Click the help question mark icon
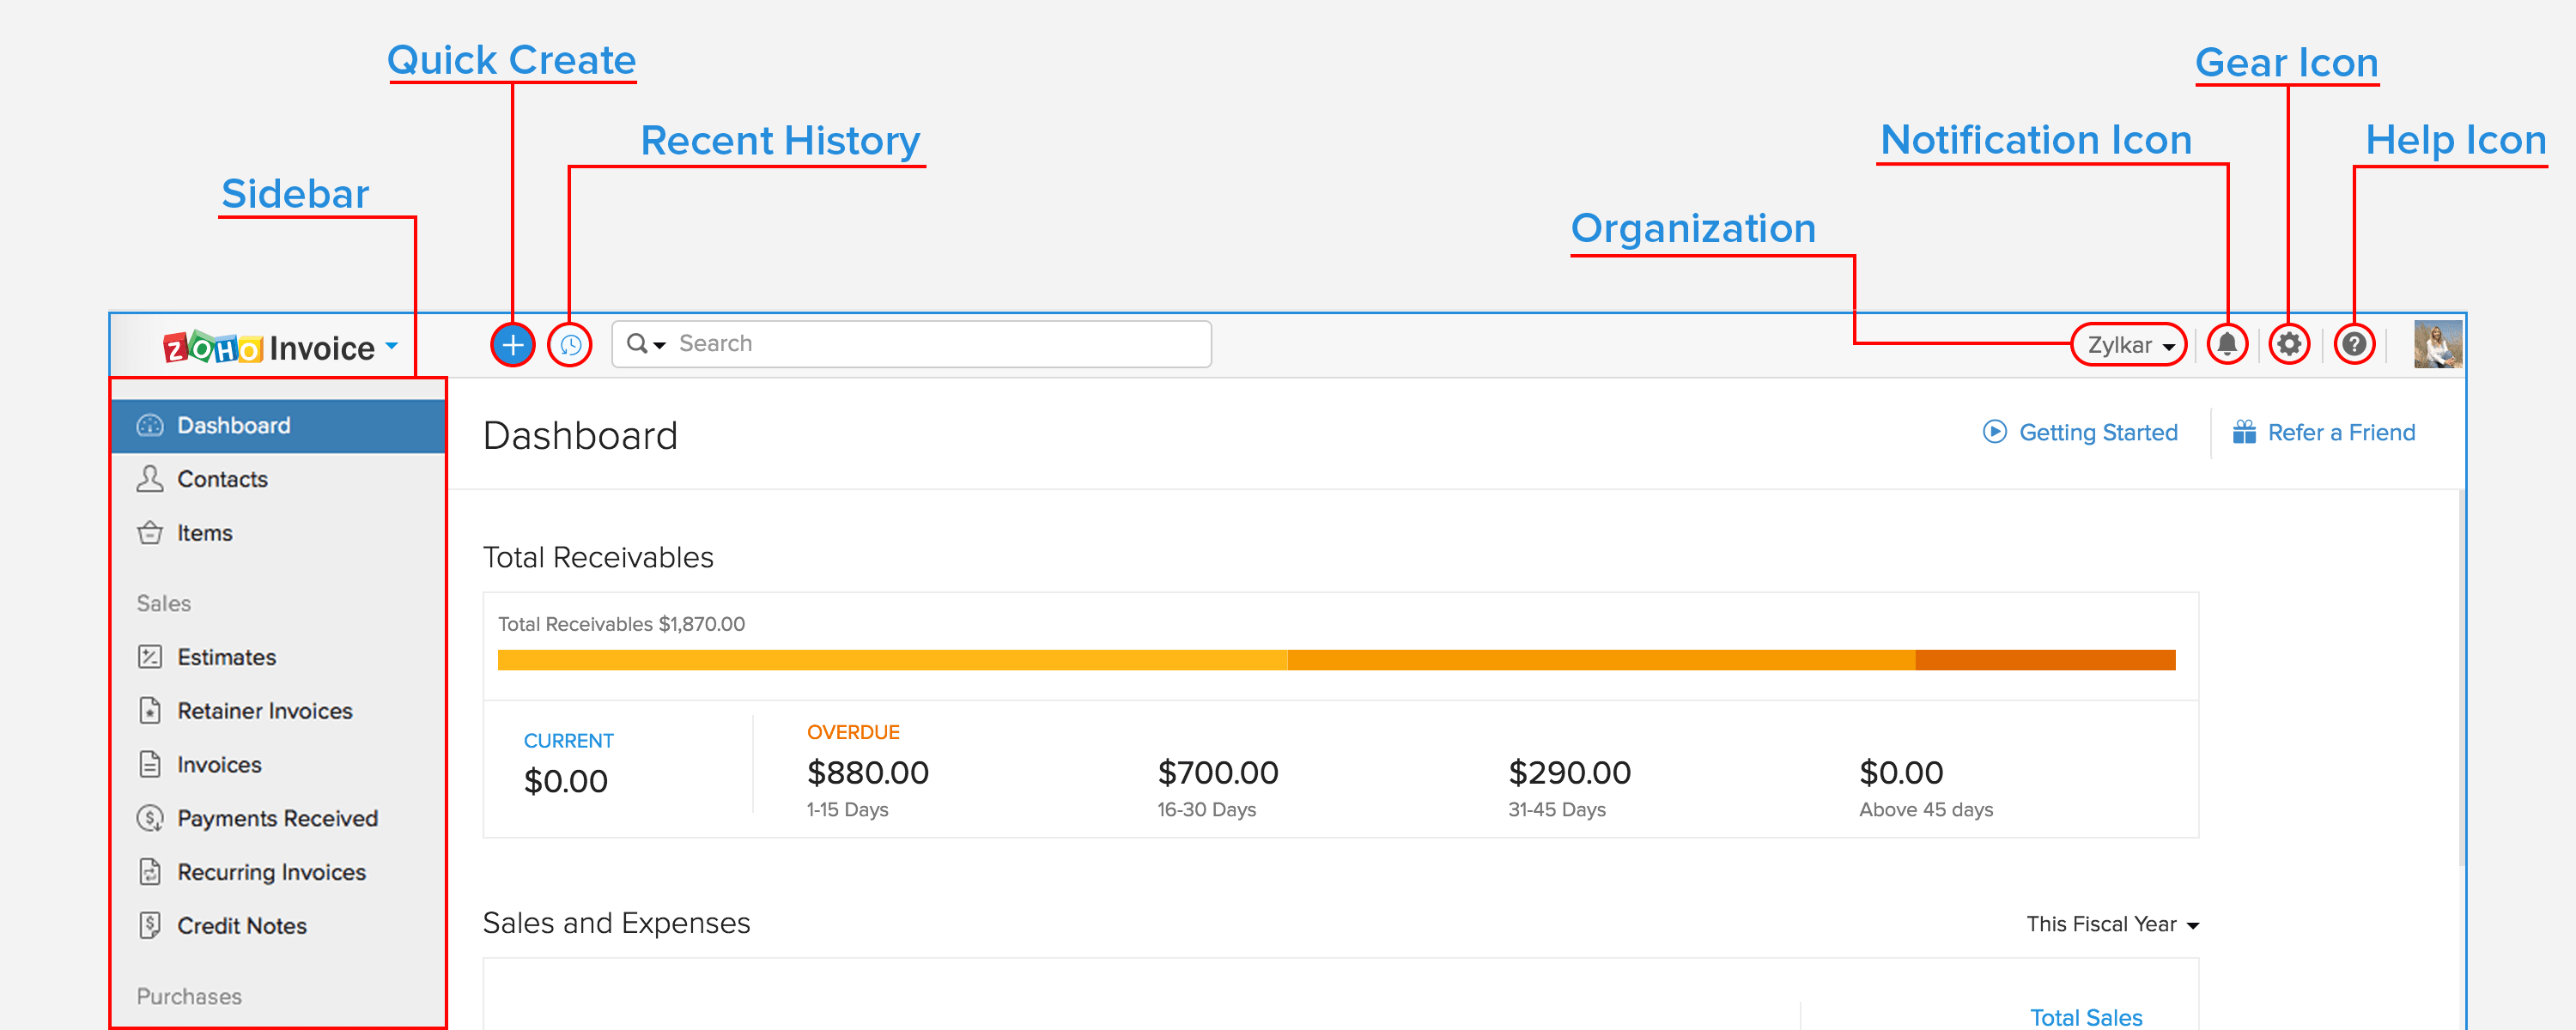The width and height of the screenshot is (2576, 1030). pos(2354,344)
